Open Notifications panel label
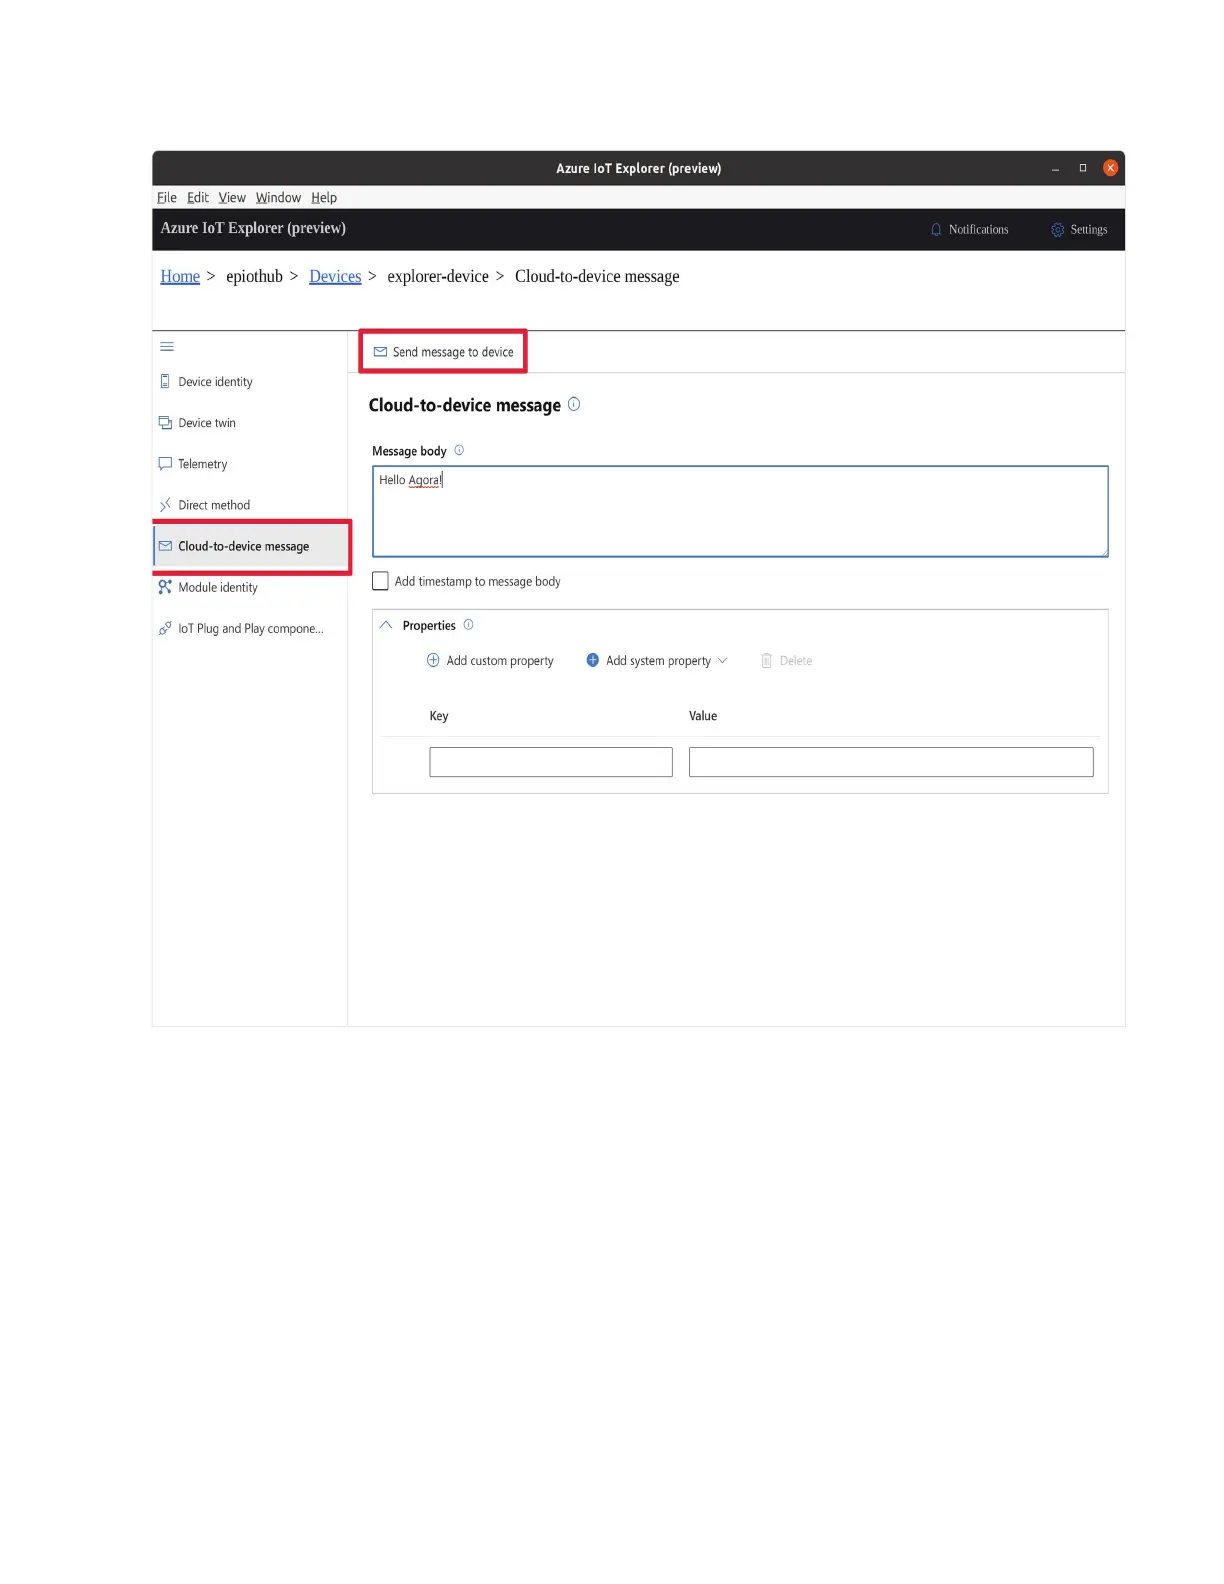Viewport: 1224px width, 1584px height. [978, 229]
